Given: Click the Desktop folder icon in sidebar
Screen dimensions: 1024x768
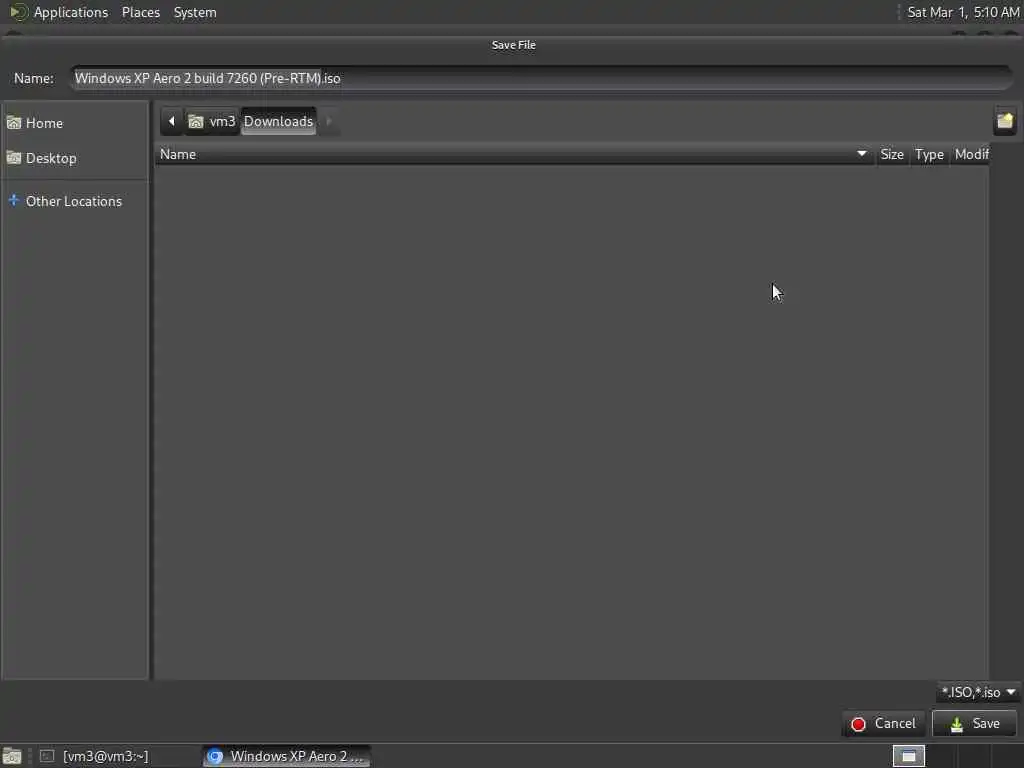Looking at the screenshot, I should click(14, 158).
